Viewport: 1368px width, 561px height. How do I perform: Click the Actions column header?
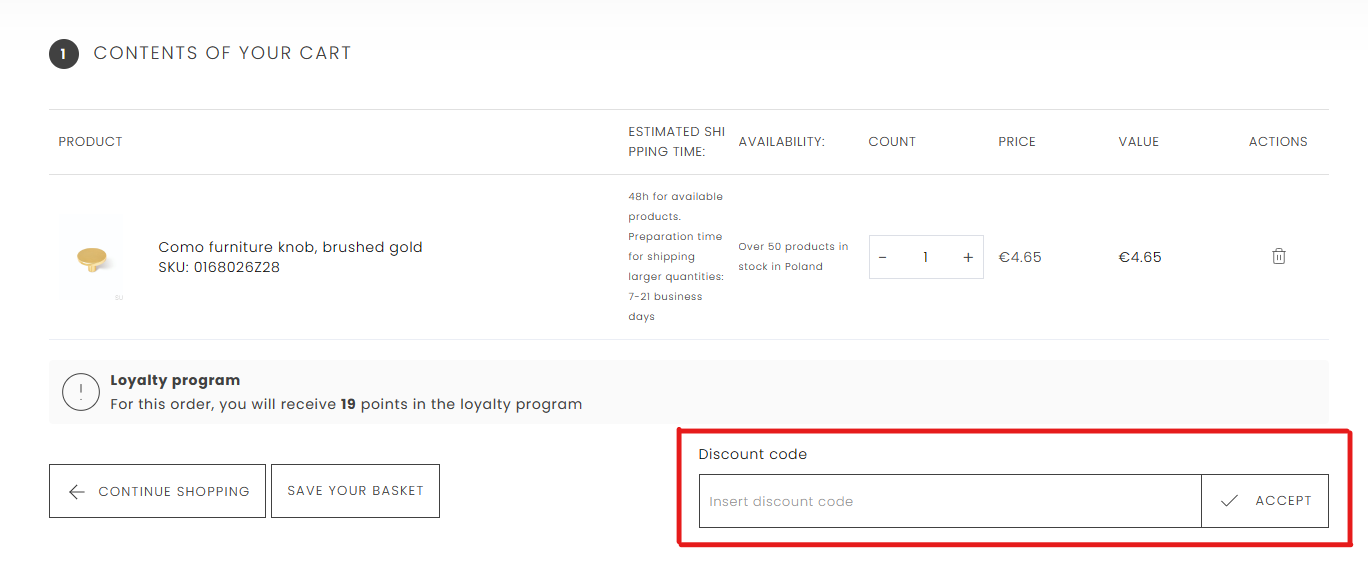[1277, 142]
